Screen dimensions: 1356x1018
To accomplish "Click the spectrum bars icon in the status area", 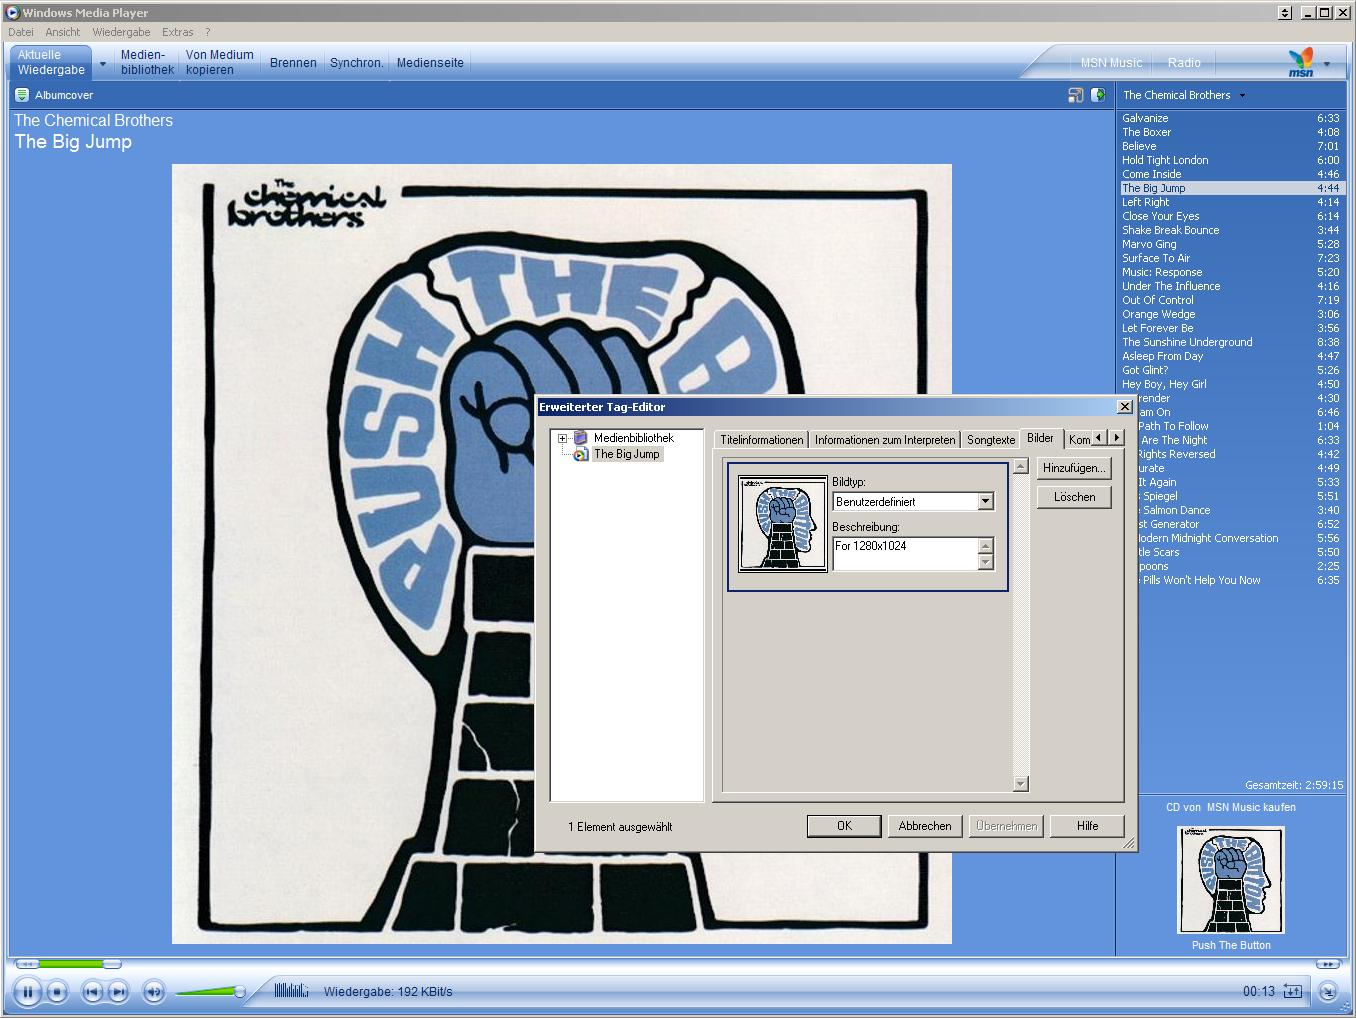I will pyautogui.click(x=291, y=991).
